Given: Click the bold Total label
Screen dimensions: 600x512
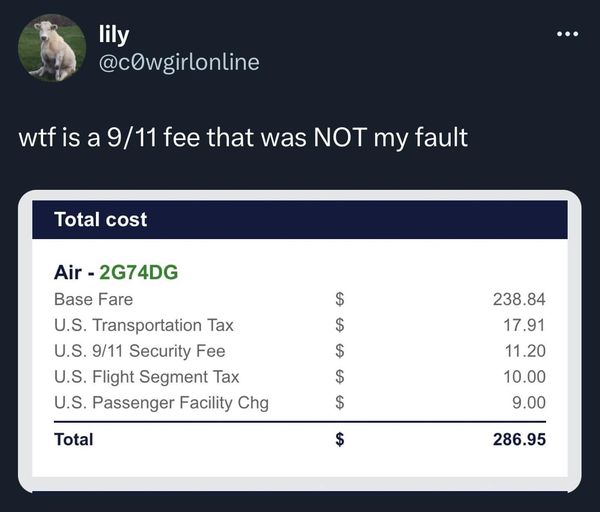Looking at the screenshot, I should [x=73, y=439].
